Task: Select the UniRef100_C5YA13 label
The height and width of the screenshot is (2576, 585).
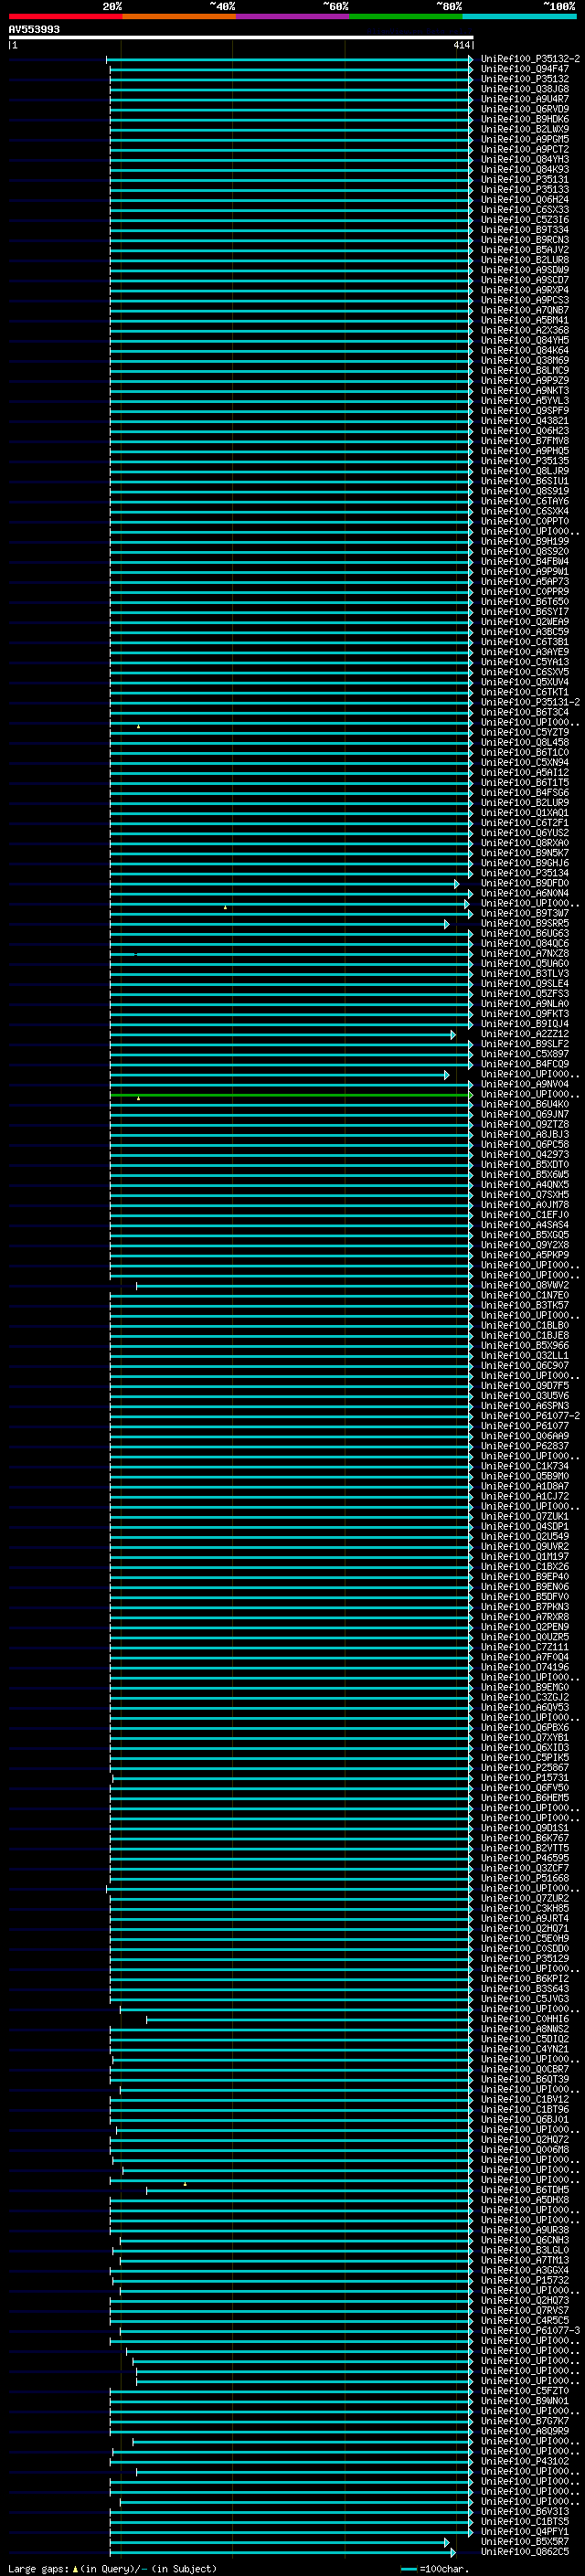Action: [525, 662]
